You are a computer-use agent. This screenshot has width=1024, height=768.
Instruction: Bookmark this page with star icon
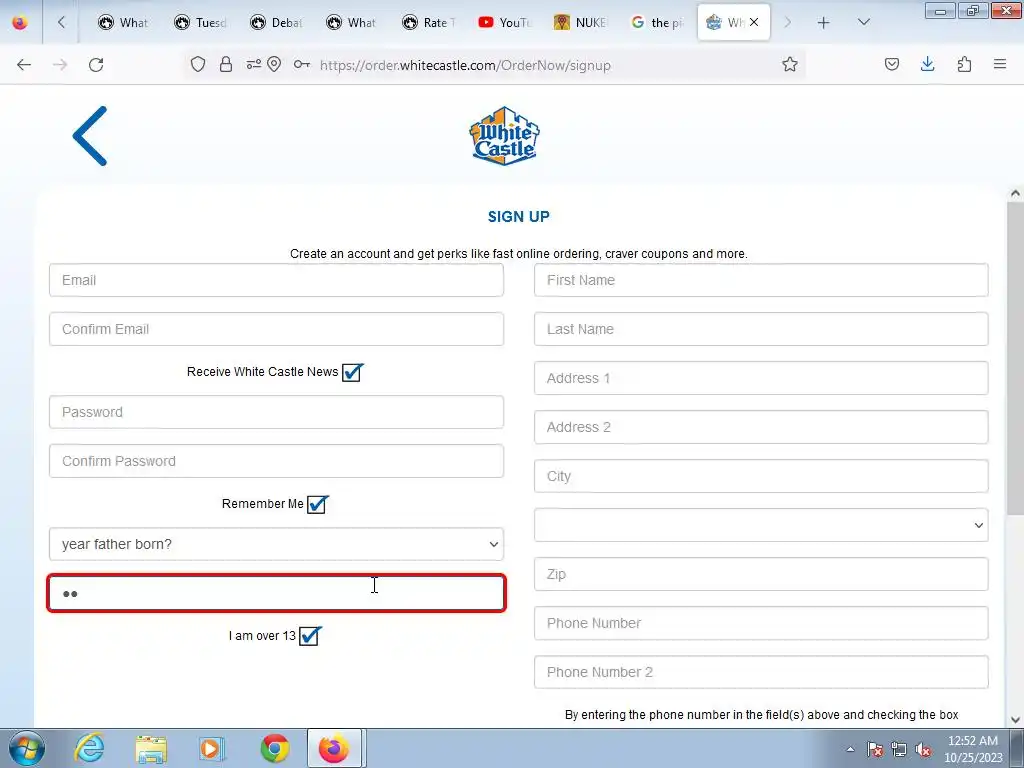790,65
